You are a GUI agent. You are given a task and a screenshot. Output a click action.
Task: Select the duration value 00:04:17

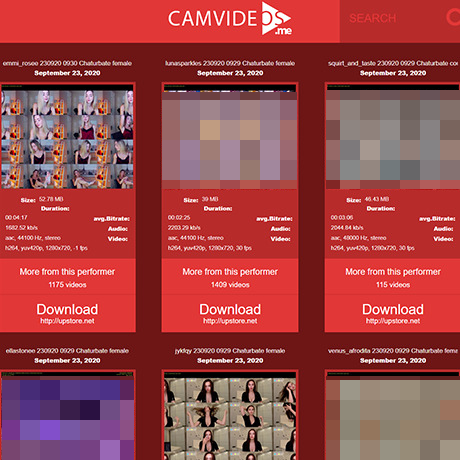click(16, 218)
